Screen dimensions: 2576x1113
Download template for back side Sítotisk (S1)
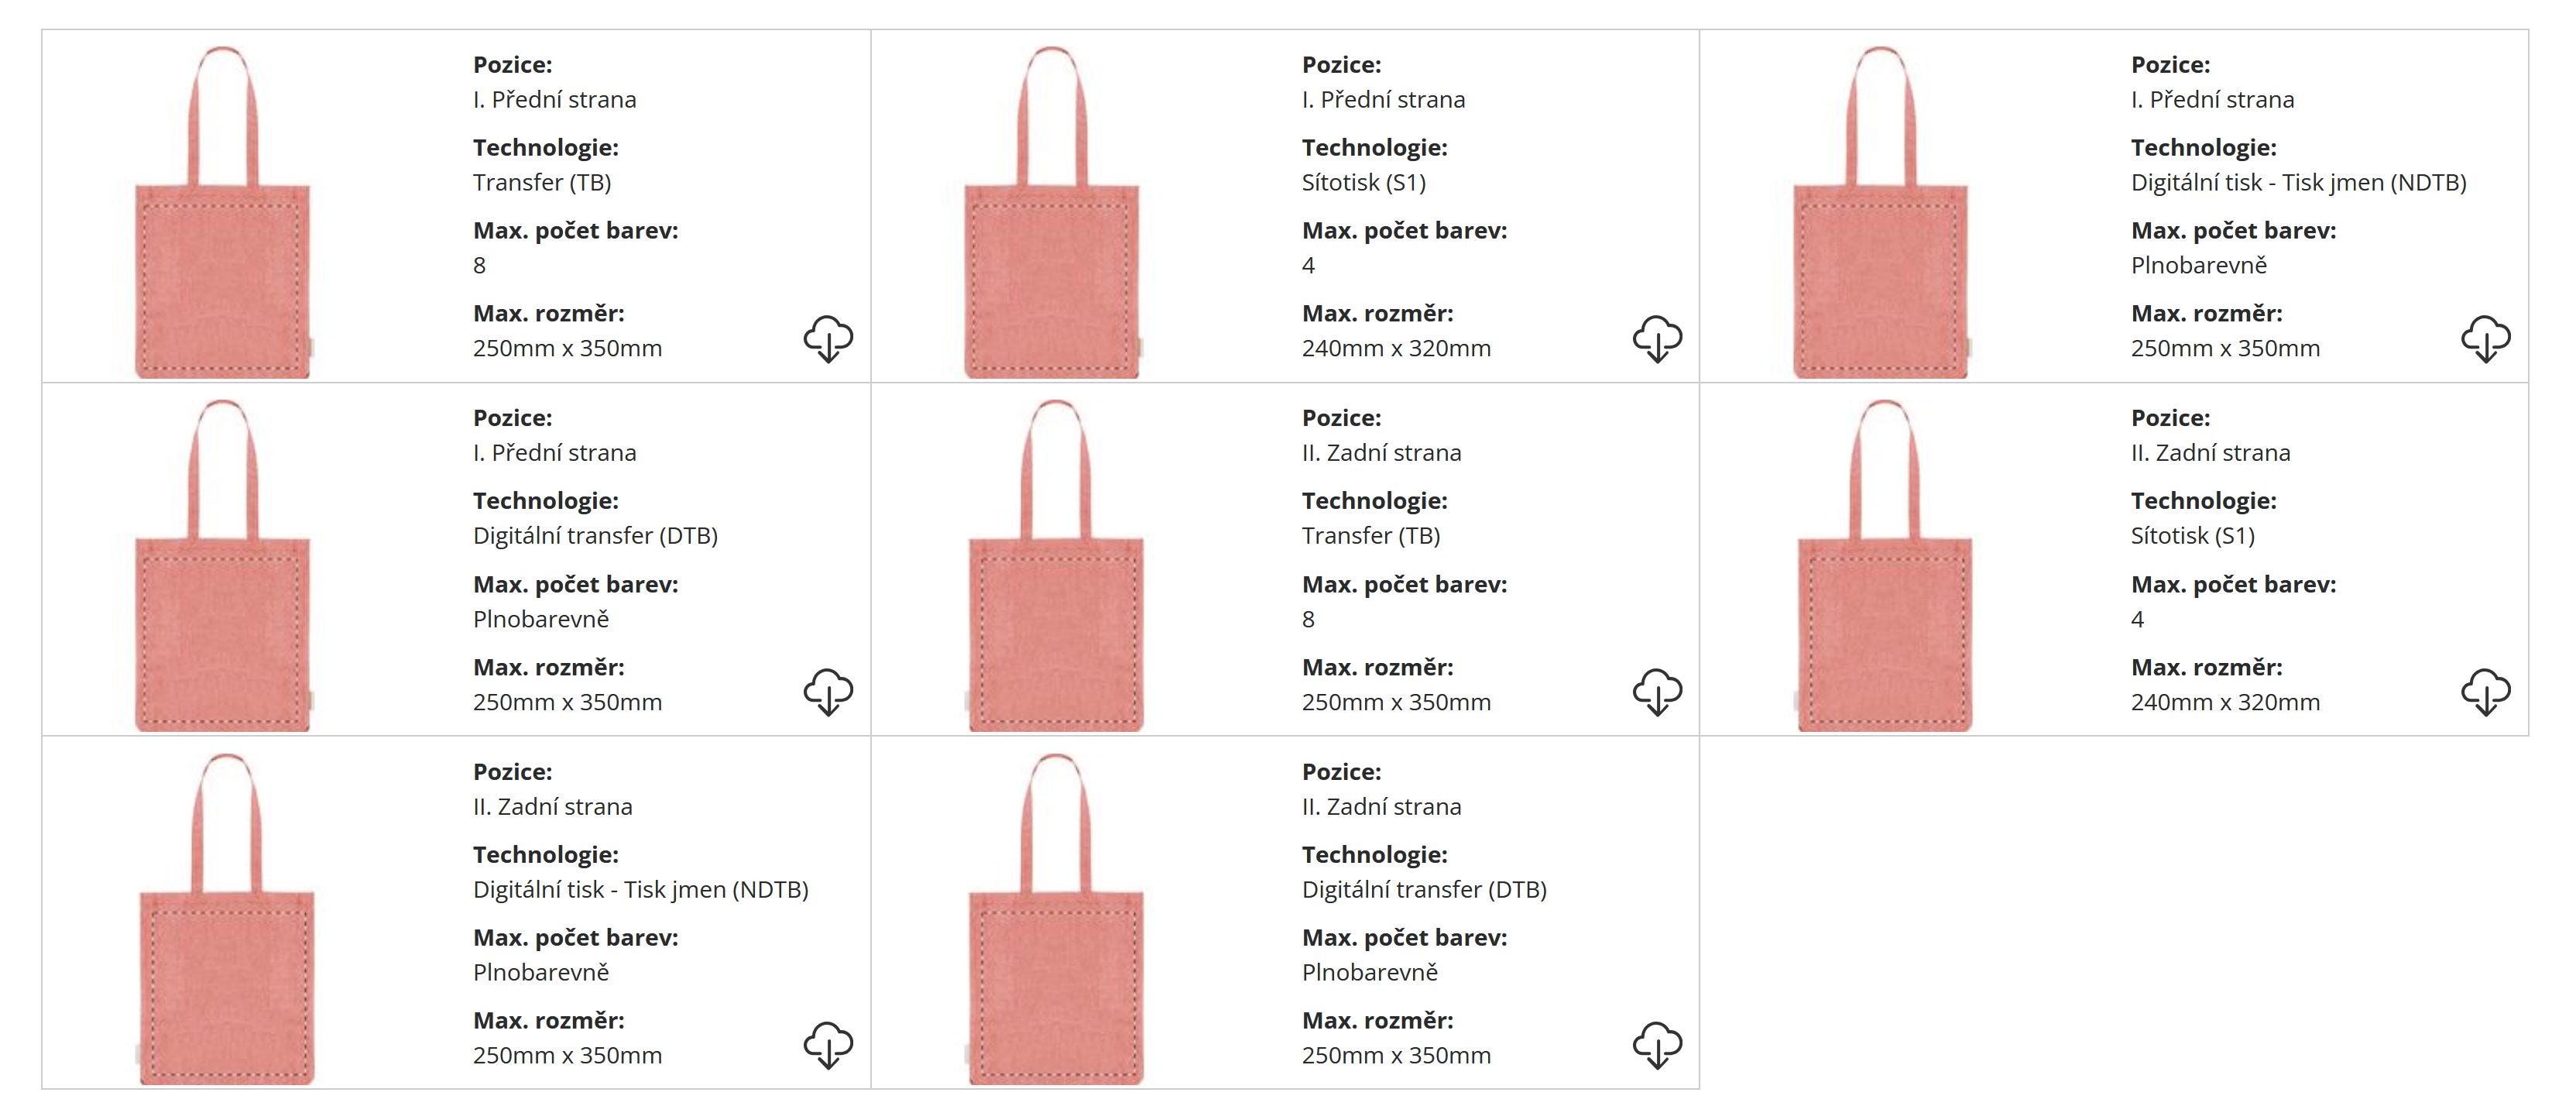[x=2485, y=692]
